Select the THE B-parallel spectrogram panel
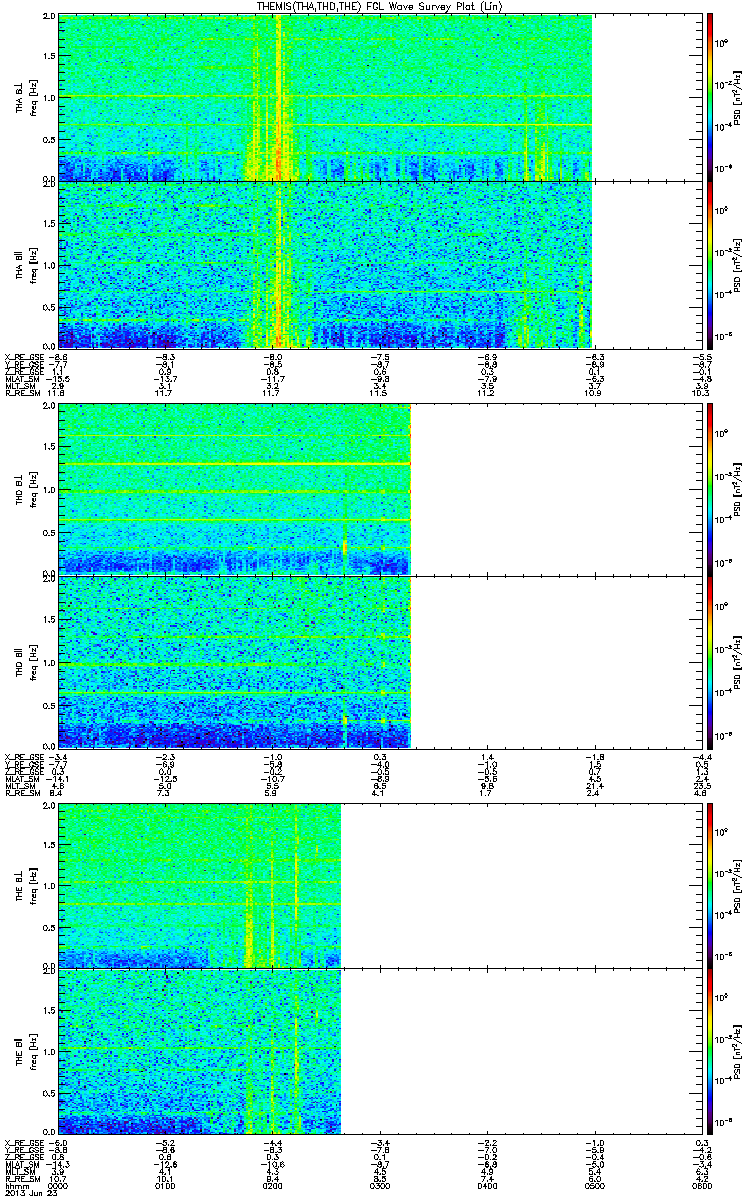Screen dimensions: 750x1200 coord(378,1051)
